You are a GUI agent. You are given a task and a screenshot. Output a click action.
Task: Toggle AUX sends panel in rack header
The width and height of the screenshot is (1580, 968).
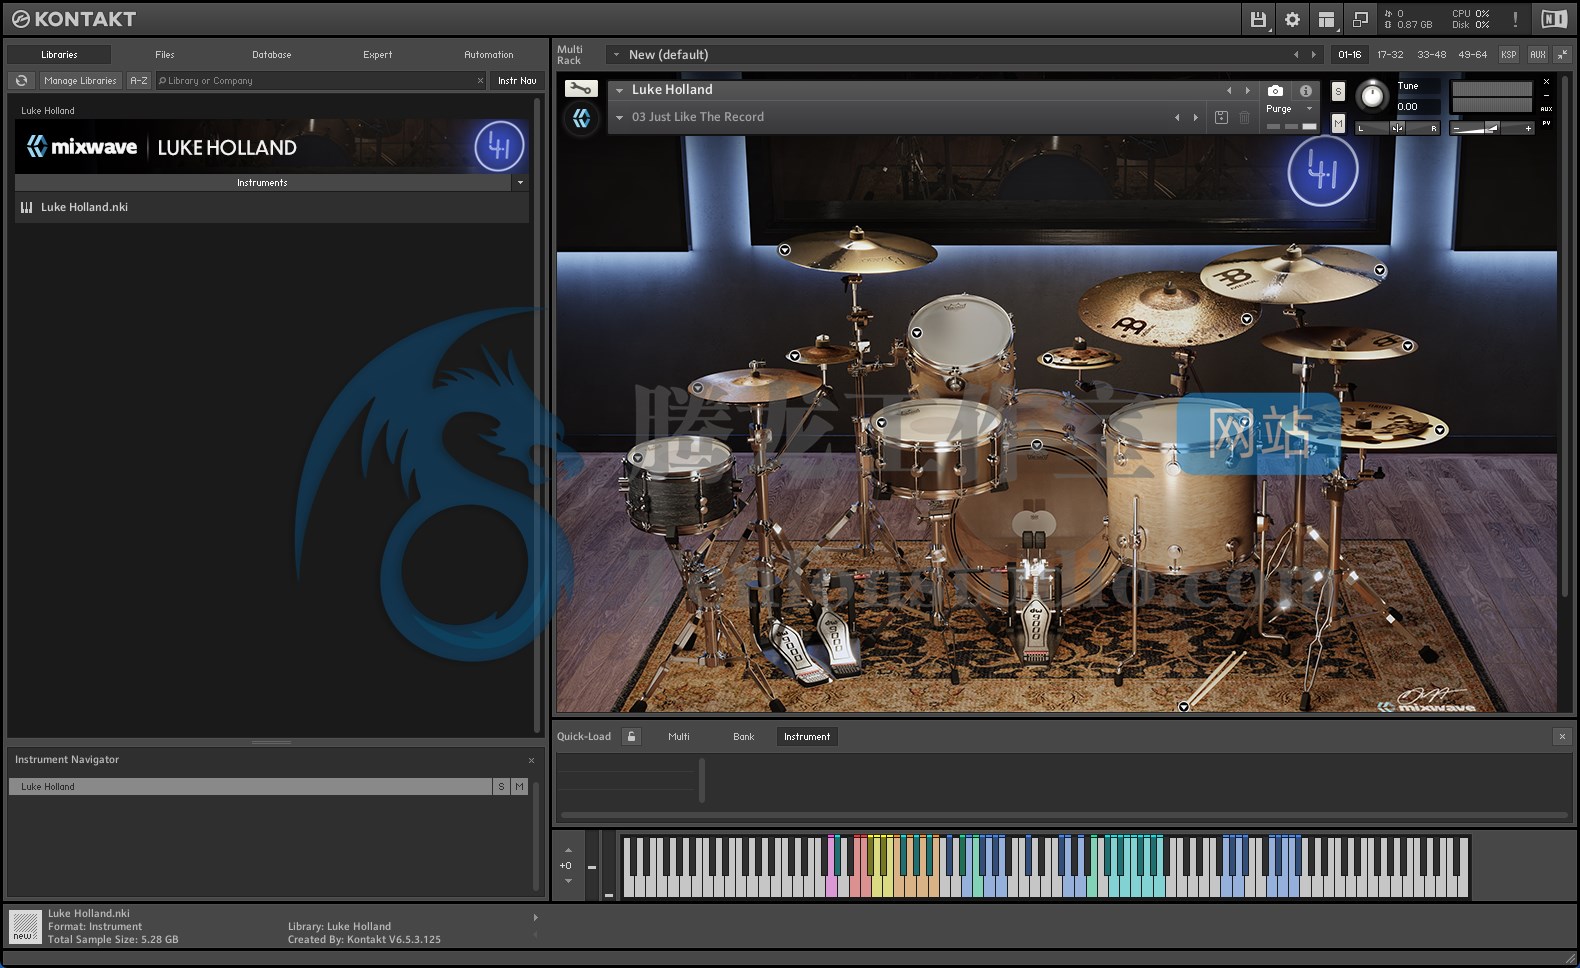[1537, 55]
